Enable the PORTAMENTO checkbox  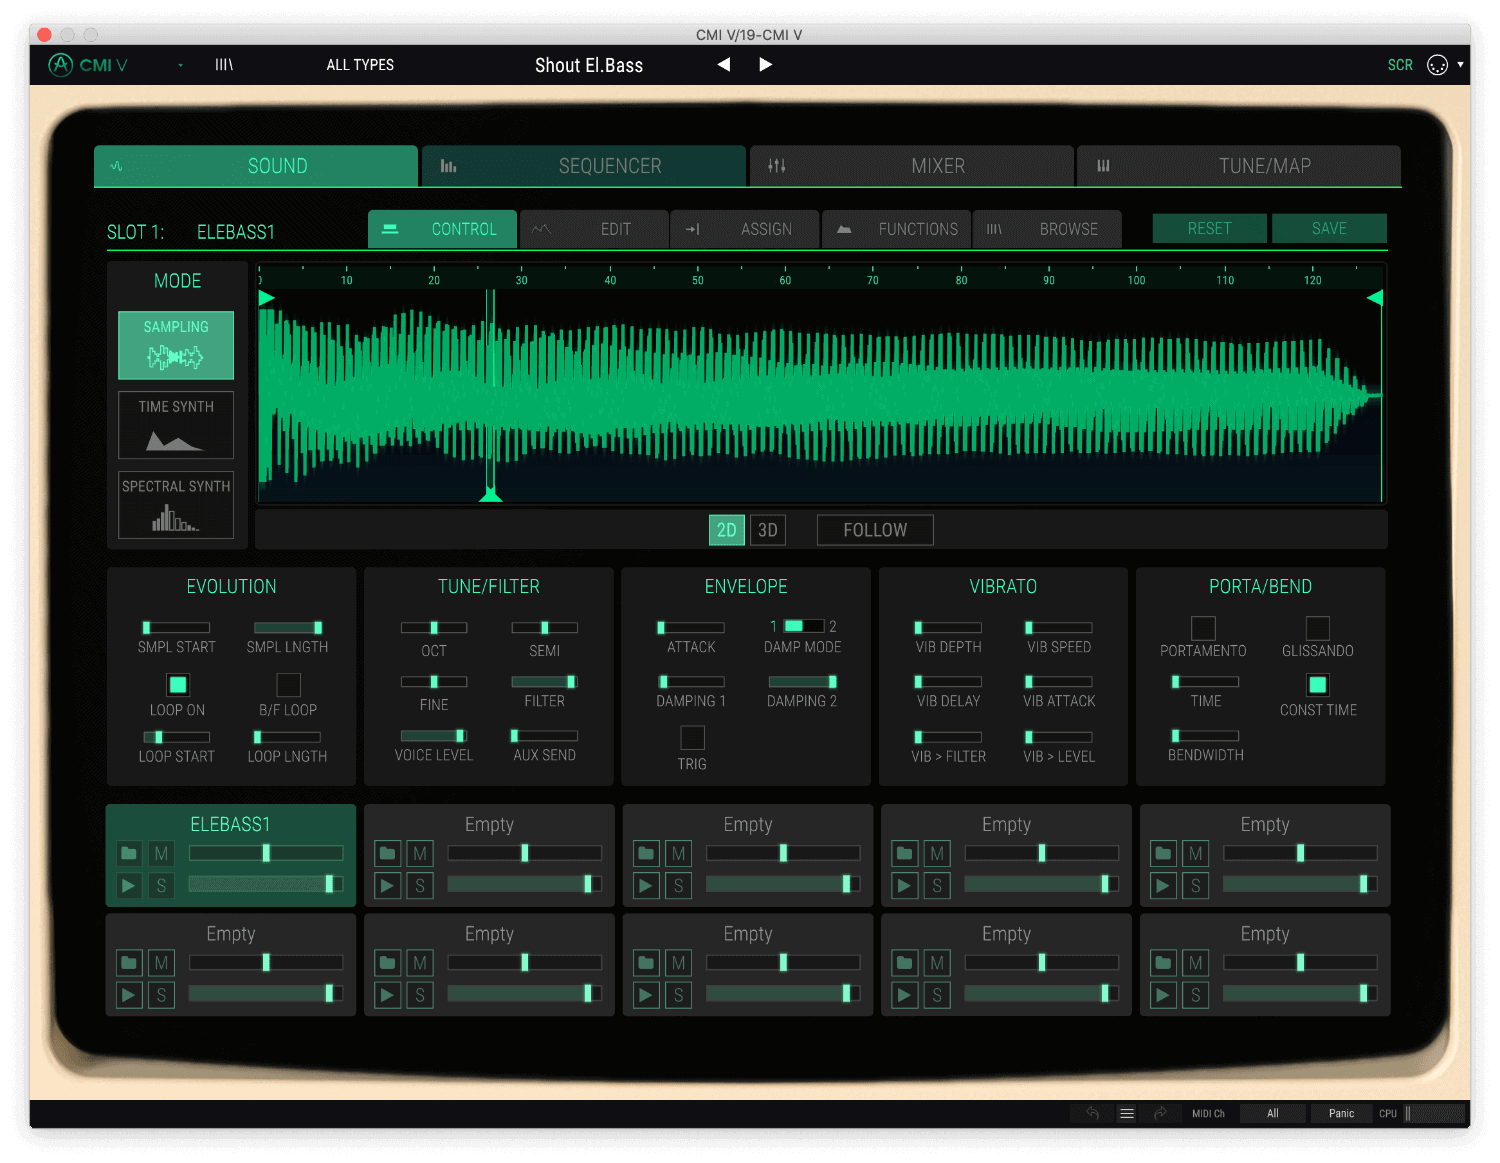1203,628
